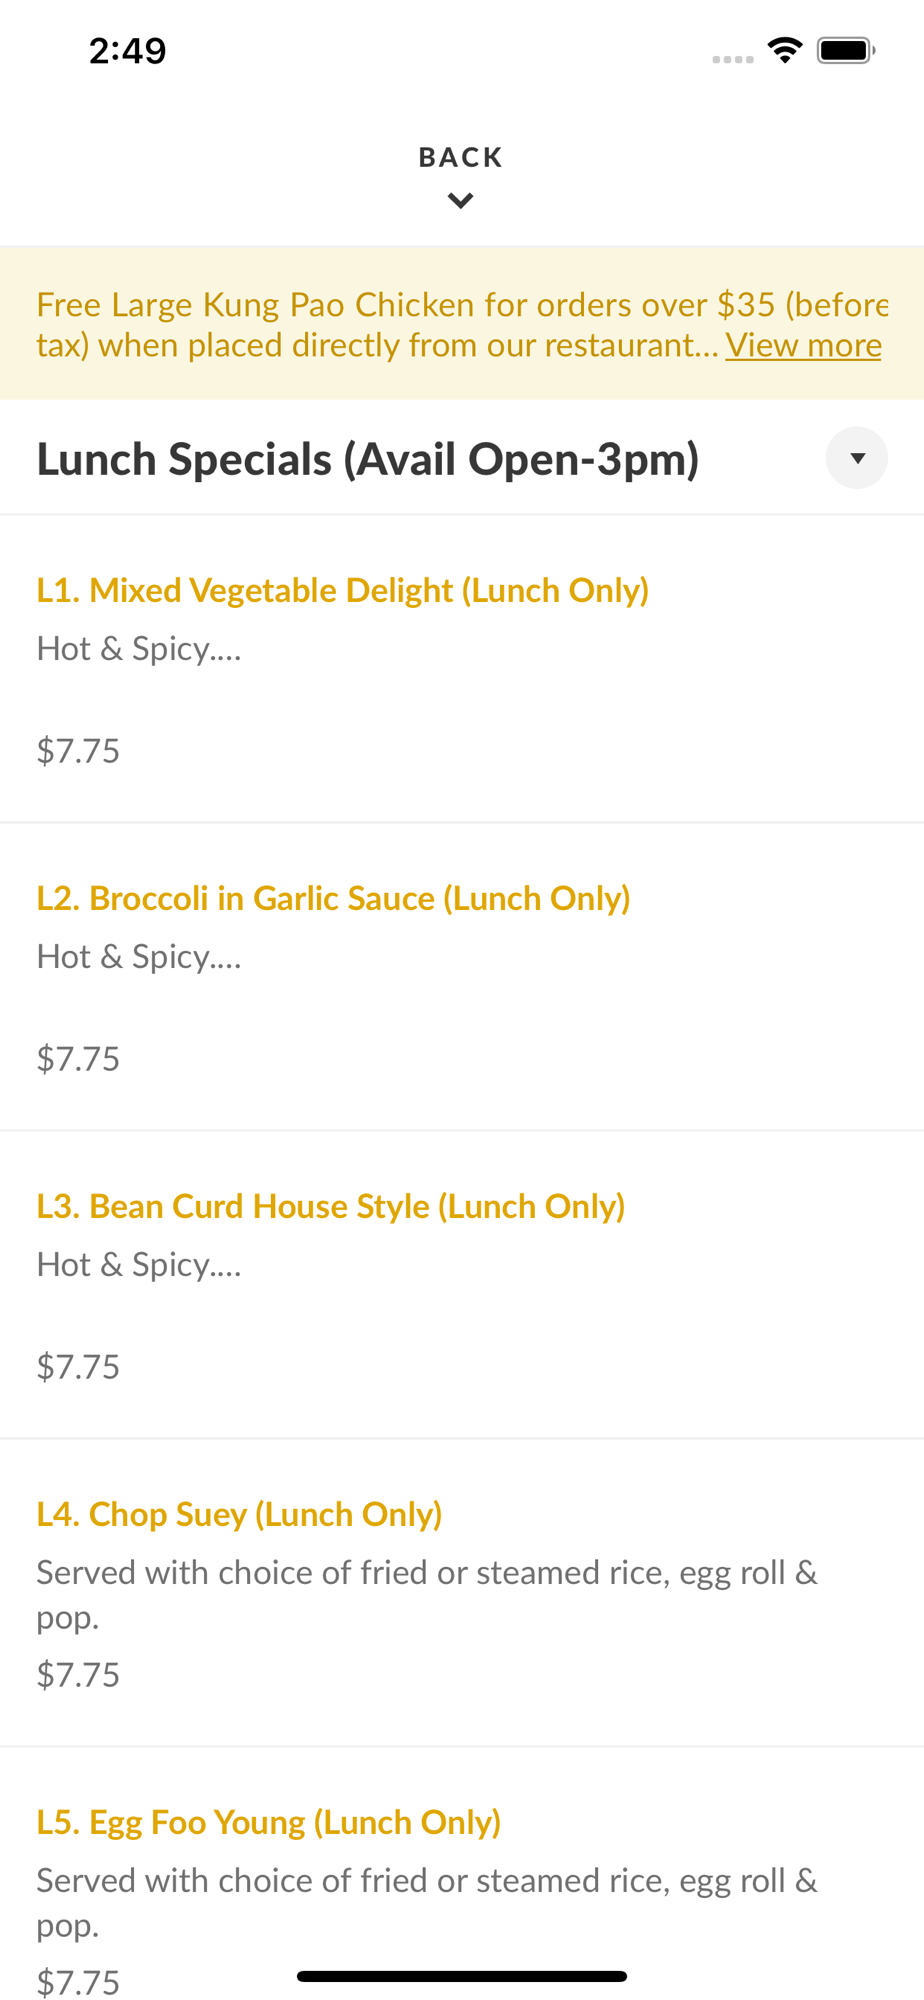Tap the home indicator bar at bottom
Image resolution: width=924 pixels, height=2000 pixels.
(461, 1976)
